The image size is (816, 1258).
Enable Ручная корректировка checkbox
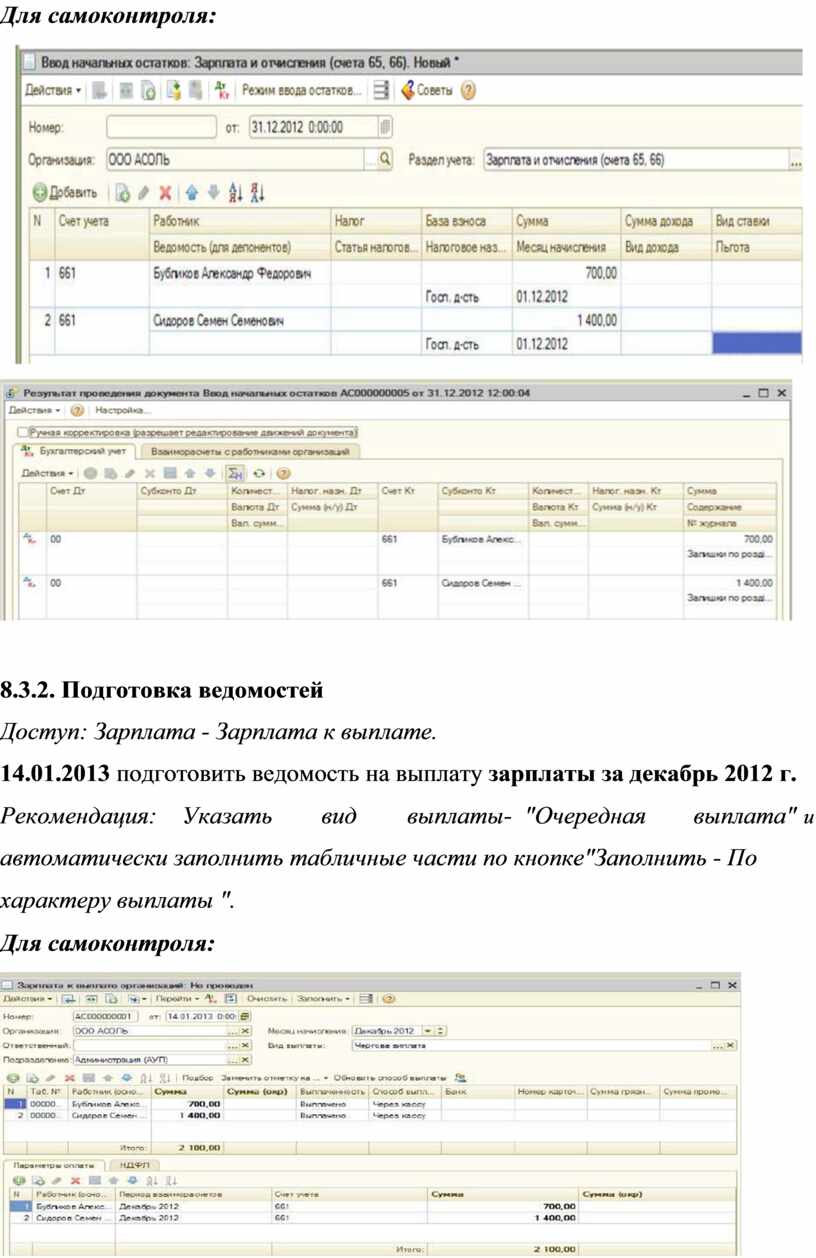click(x=23, y=432)
